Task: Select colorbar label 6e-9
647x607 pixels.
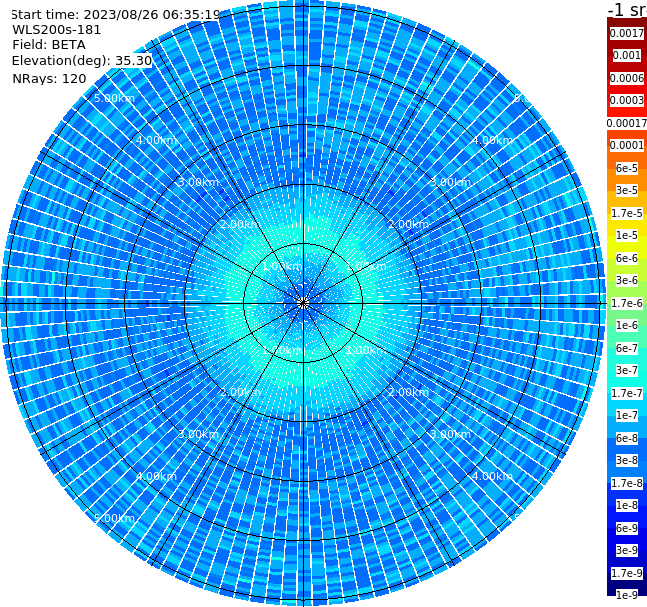Action: [627, 528]
